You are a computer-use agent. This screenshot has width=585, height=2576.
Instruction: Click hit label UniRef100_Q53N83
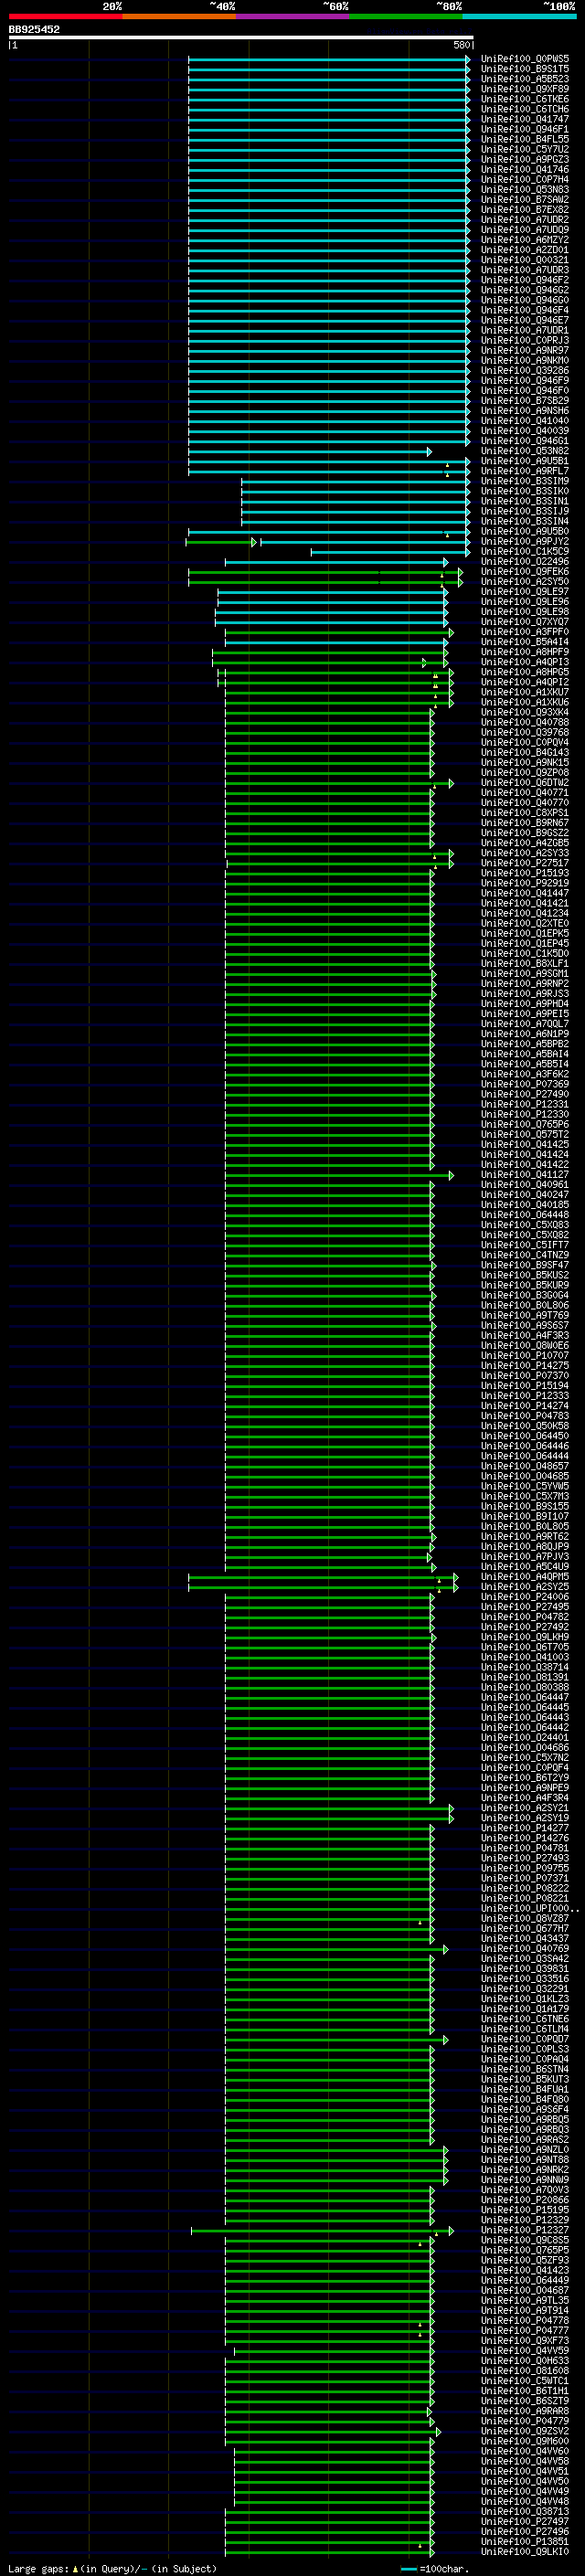(x=524, y=190)
